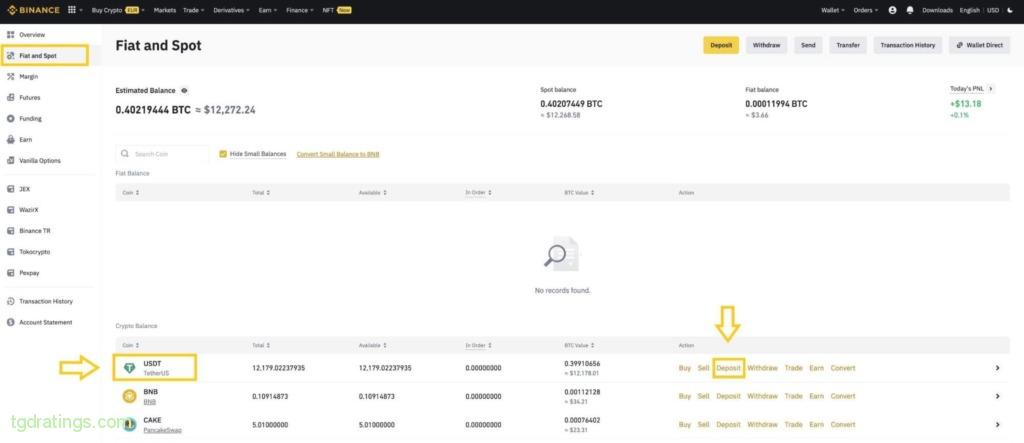The width and height of the screenshot is (1024, 443).
Task: Hide estimated balance with eye icon
Action: tap(184, 91)
